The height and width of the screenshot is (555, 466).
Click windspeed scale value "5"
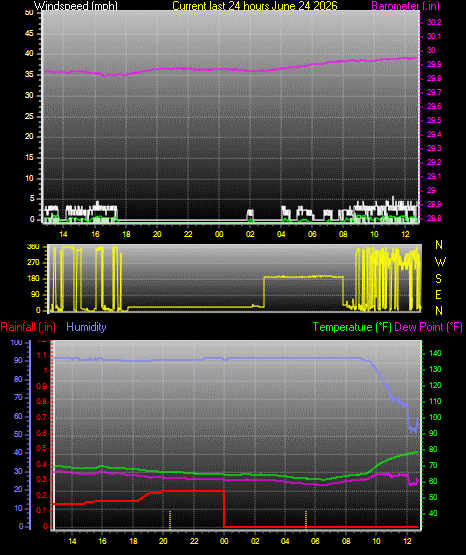(32, 199)
